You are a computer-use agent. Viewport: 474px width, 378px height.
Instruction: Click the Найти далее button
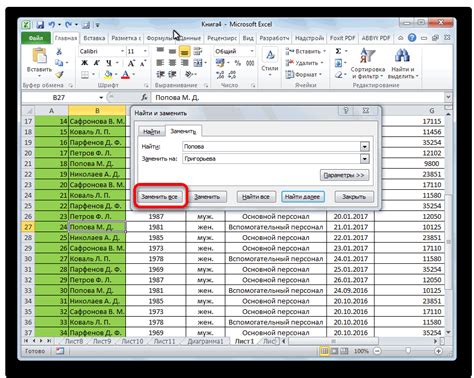pos(302,197)
